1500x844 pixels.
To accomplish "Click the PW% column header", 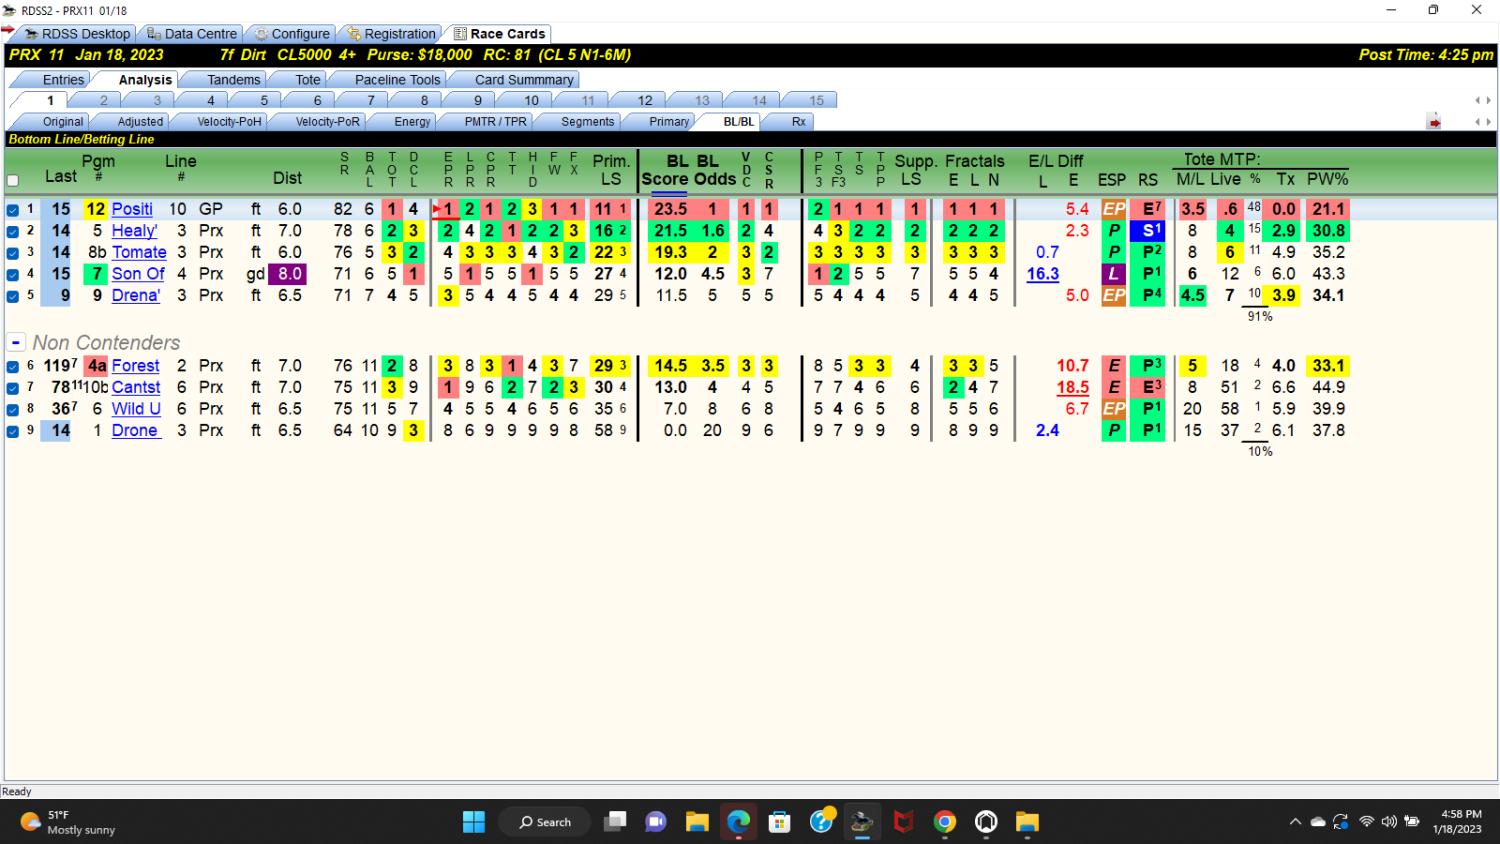I will (1328, 179).
